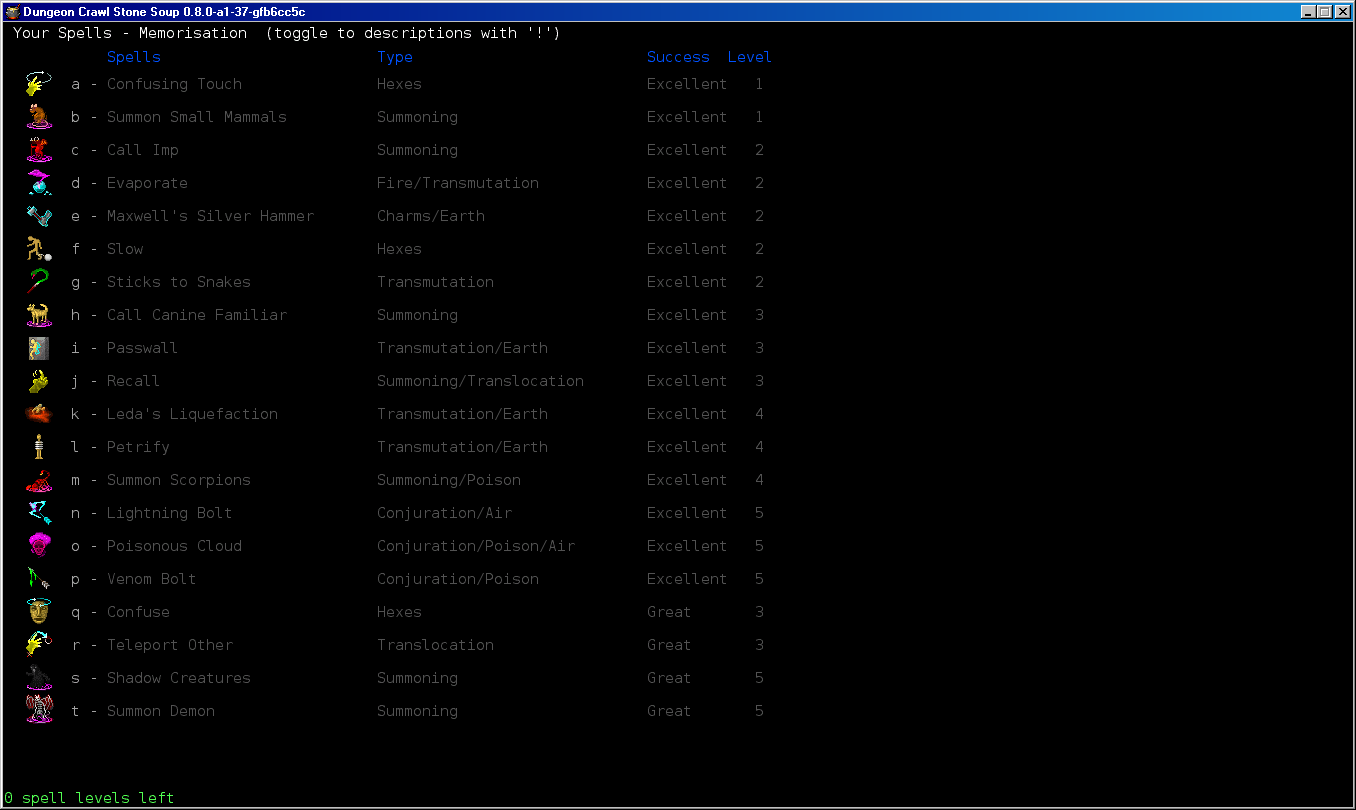Select the Summon Scorpions icon
This screenshot has height=810, width=1356.
point(39,480)
